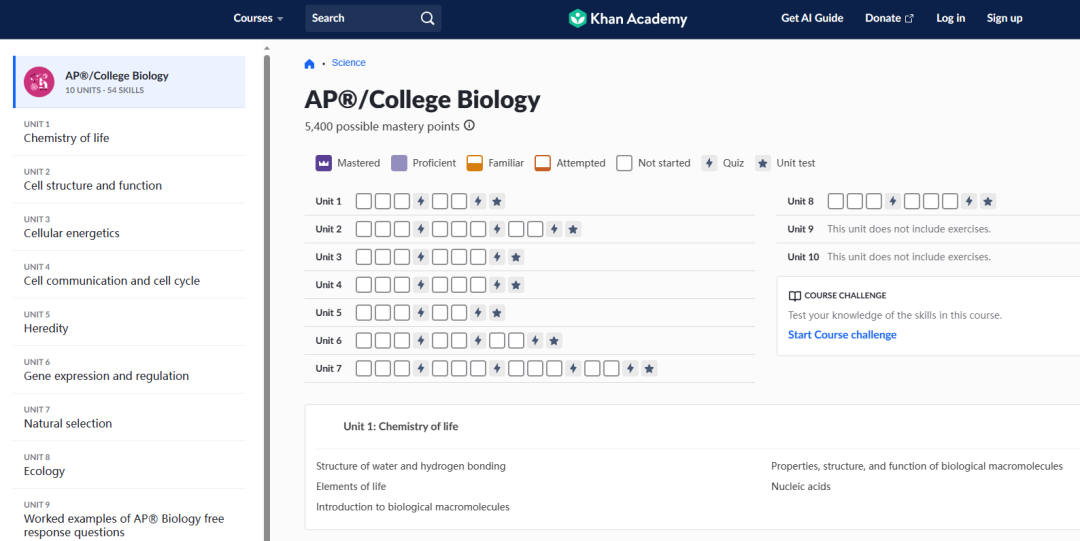Click the home breadcrumb icon
The height and width of the screenshot is (541, 1080).
(x=309, y=63)
